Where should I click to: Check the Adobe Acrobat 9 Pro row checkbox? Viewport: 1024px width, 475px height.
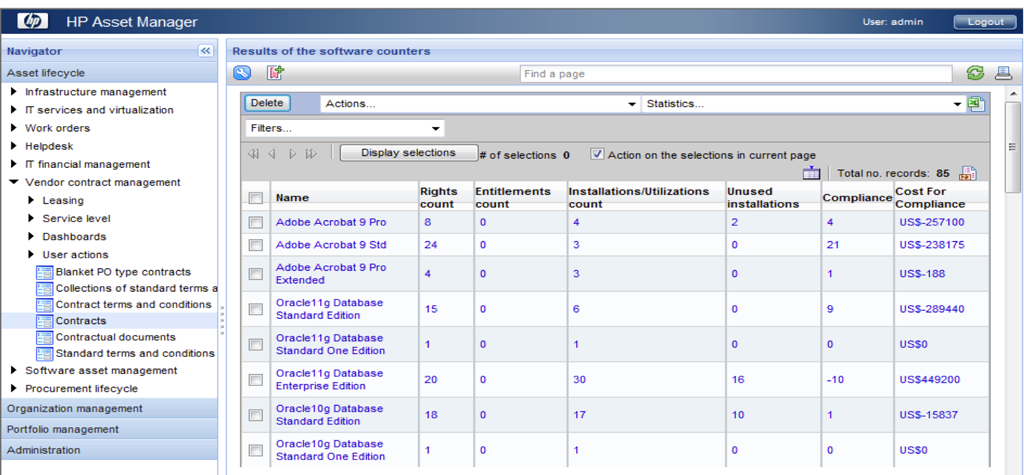pos(255,223)
